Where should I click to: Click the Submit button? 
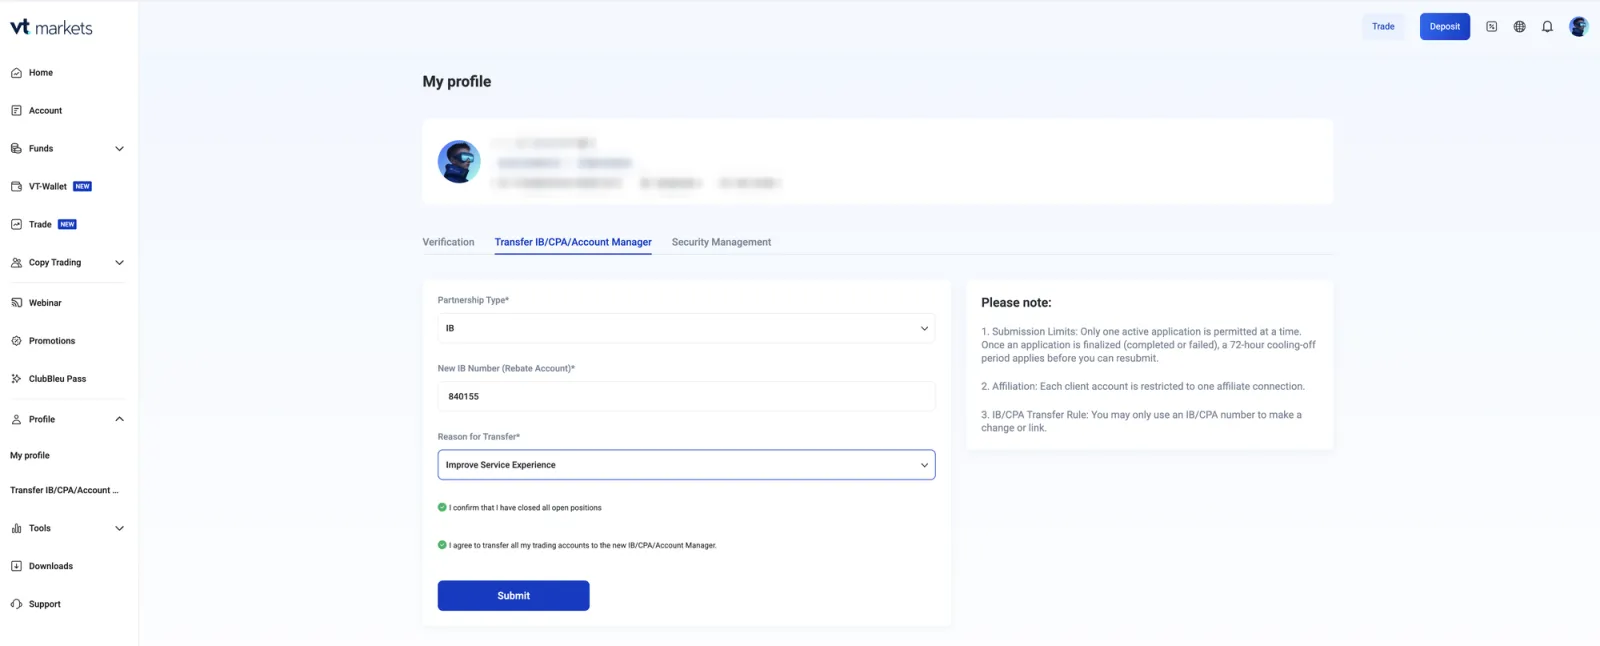tap(513, 596)
